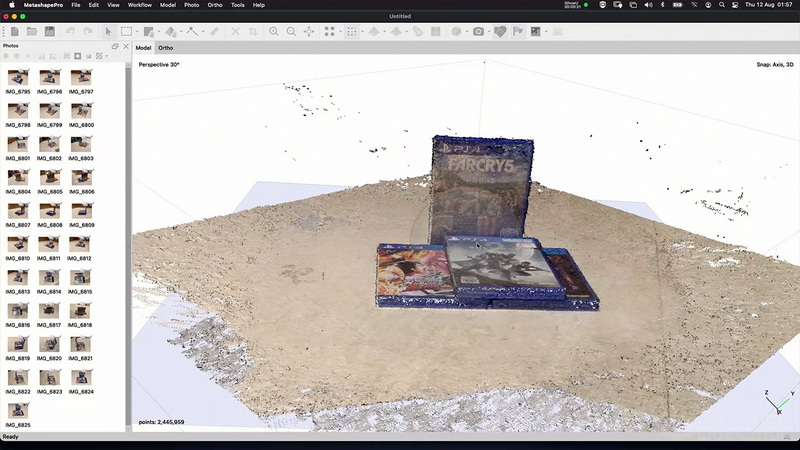Select the Move Object tool

tap(170, 32)
